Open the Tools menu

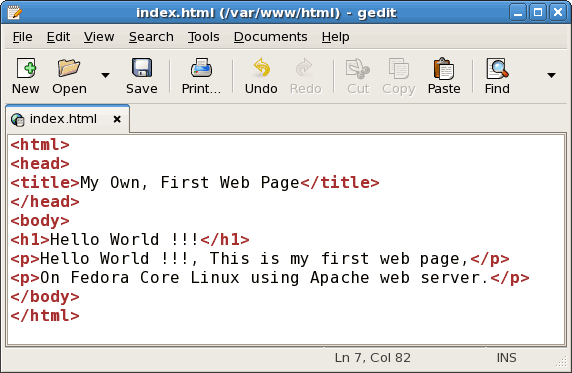(204, 37)
